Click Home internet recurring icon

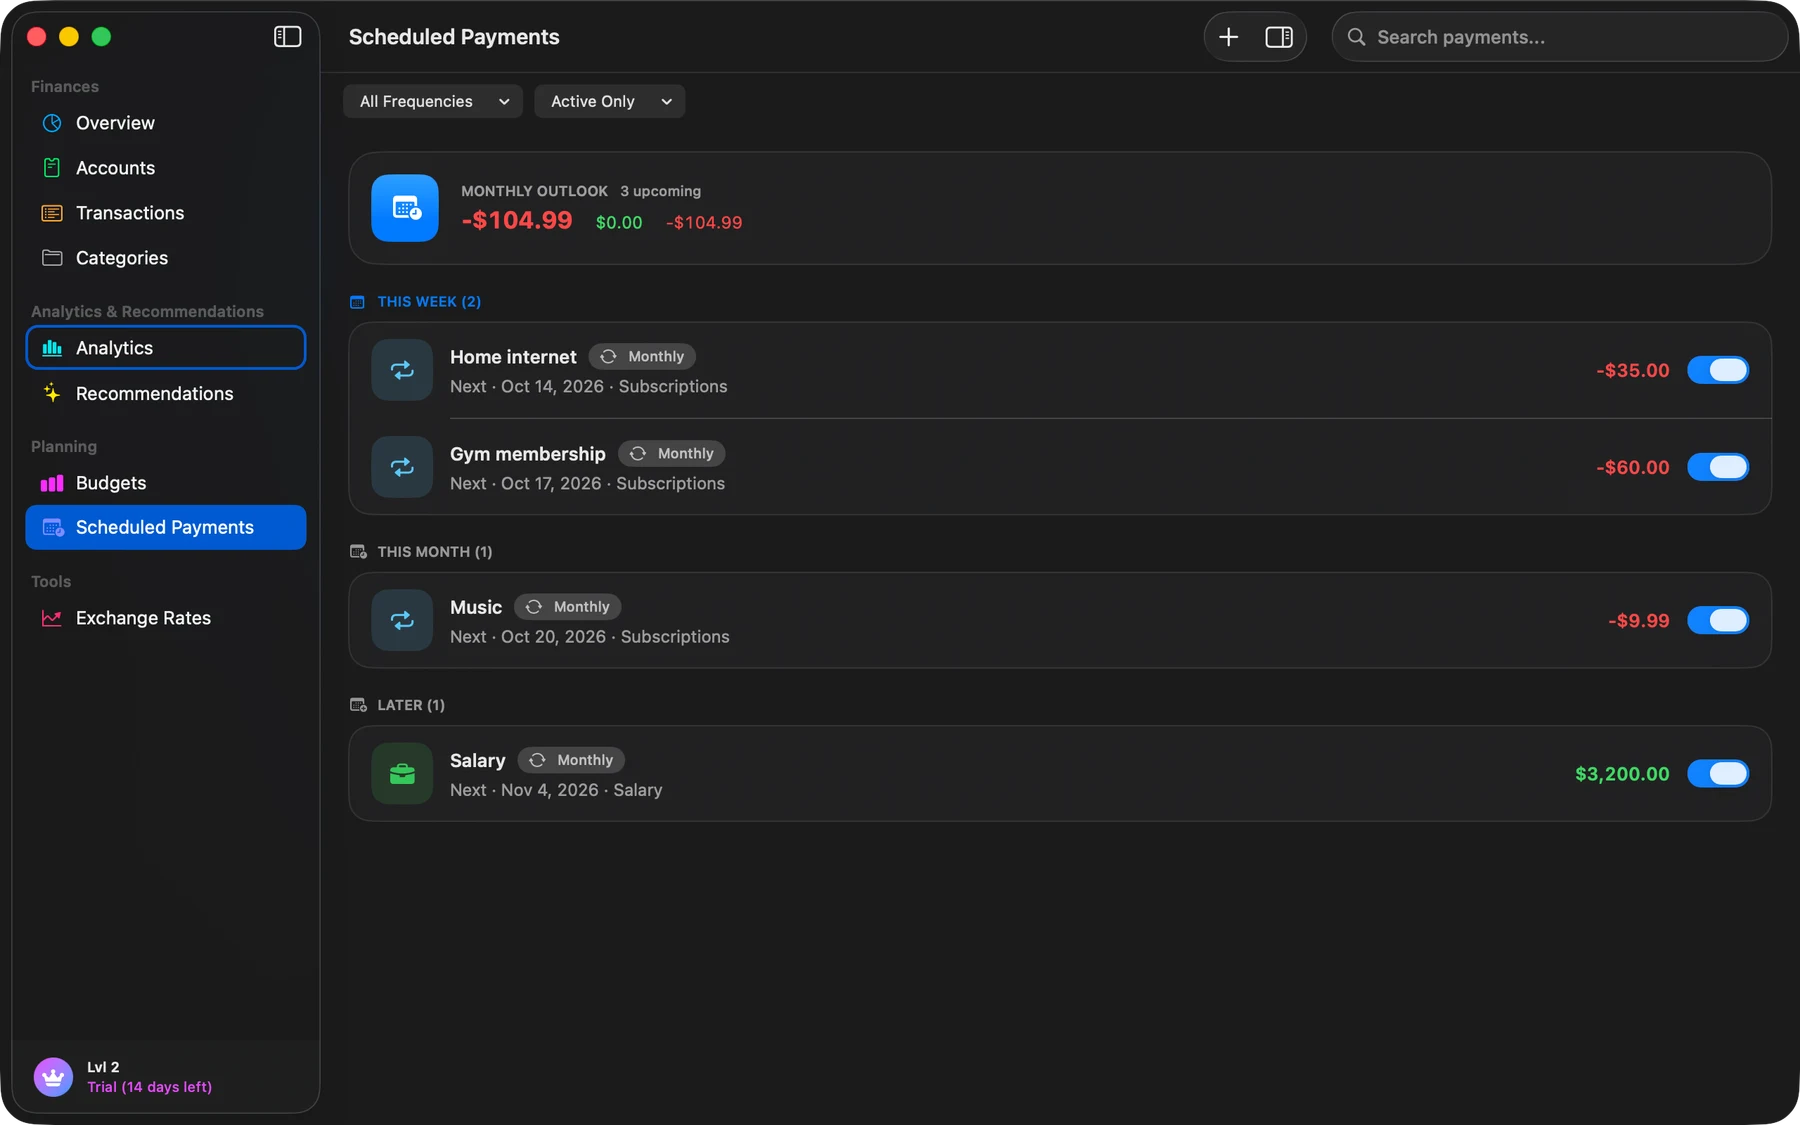[x=402, y=370]
